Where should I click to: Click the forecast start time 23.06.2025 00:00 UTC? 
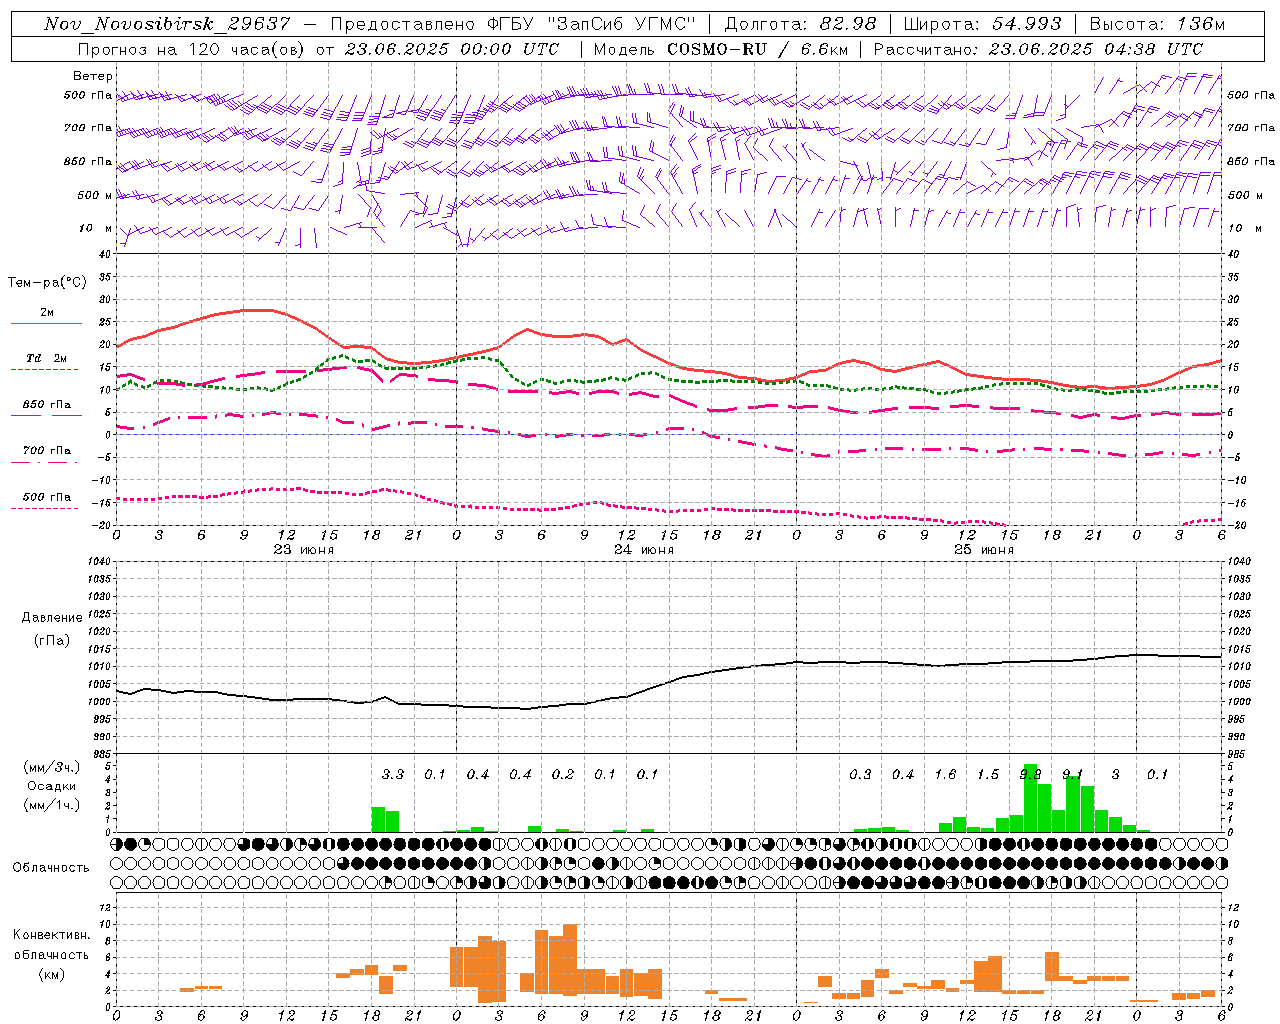tap(451, 49)
